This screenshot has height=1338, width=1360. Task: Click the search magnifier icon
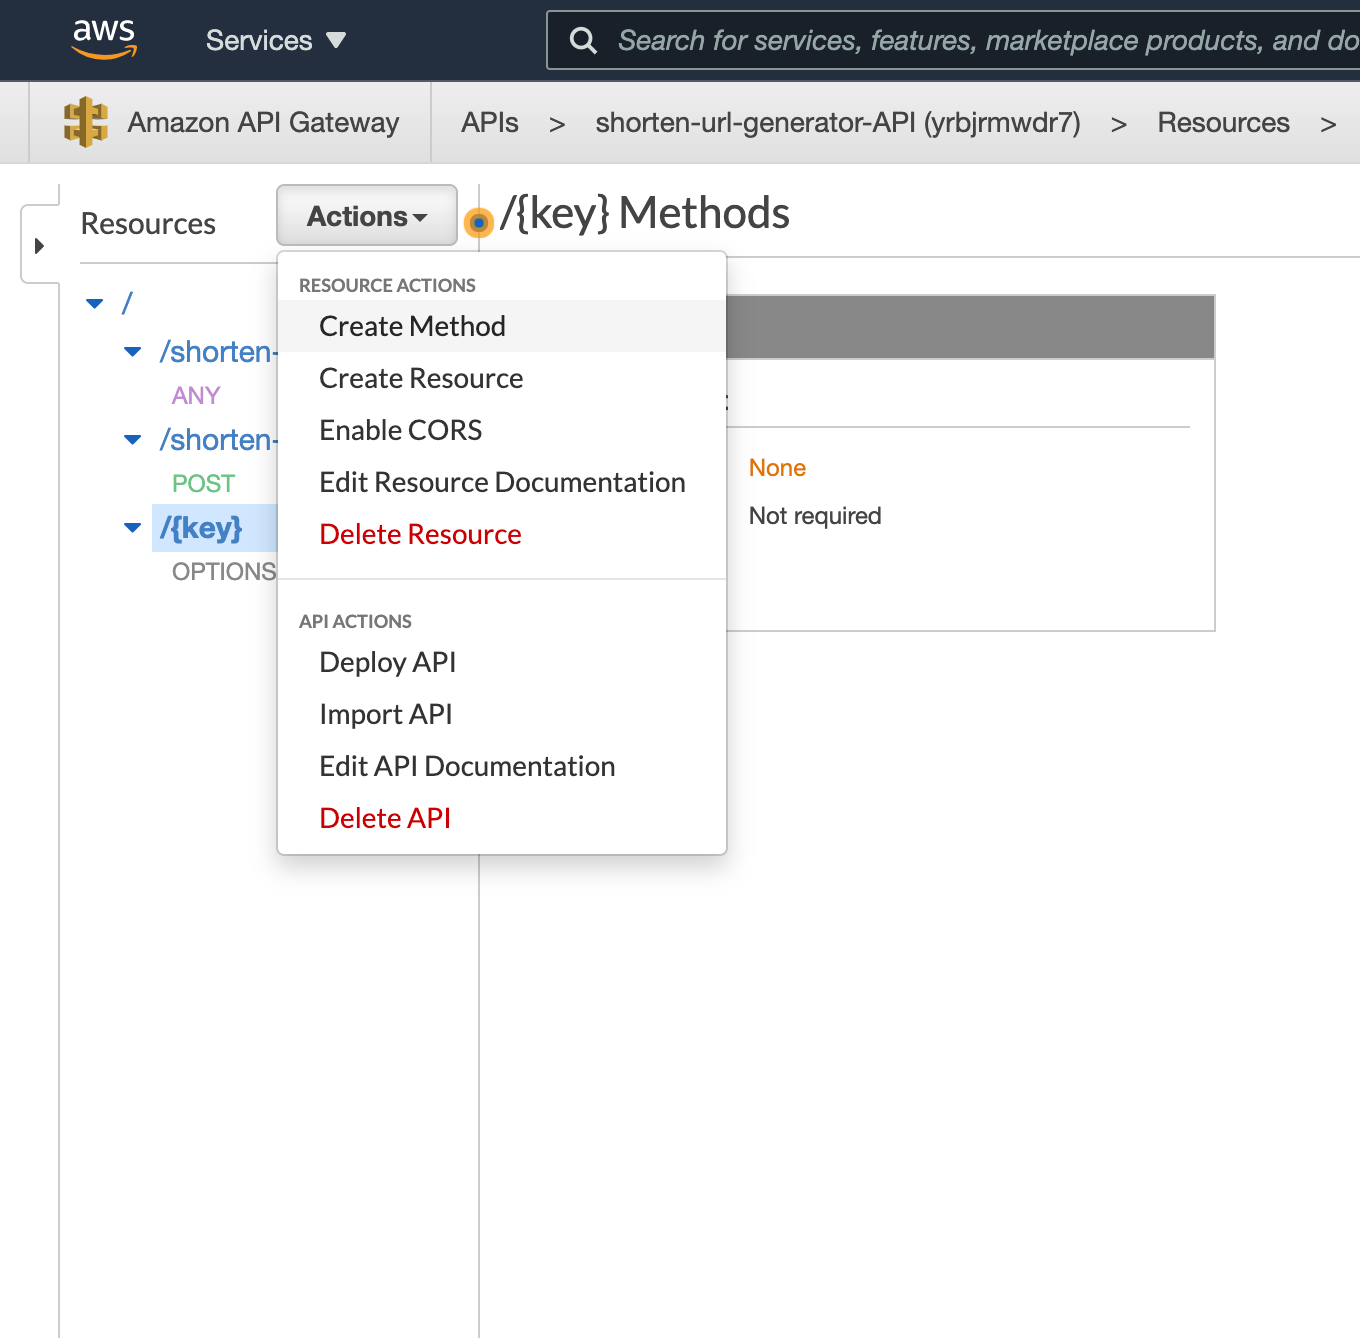583,40
